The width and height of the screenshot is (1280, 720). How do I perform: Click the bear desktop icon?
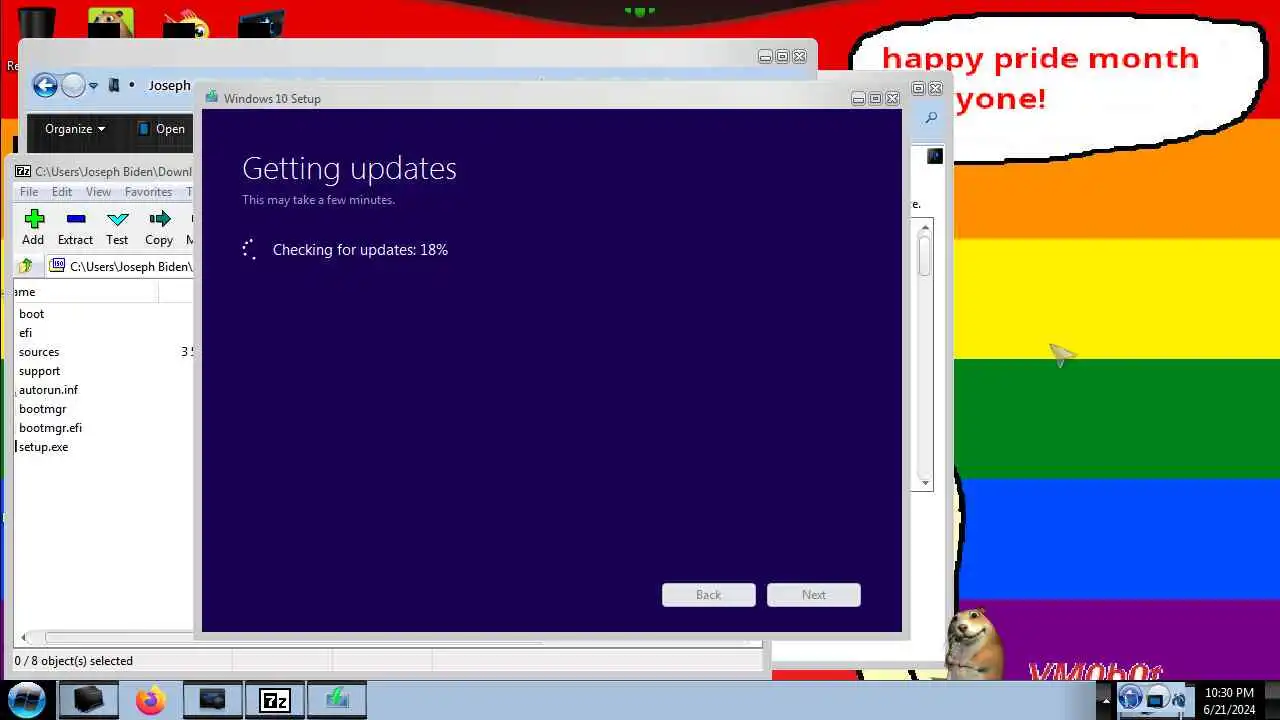110,24
